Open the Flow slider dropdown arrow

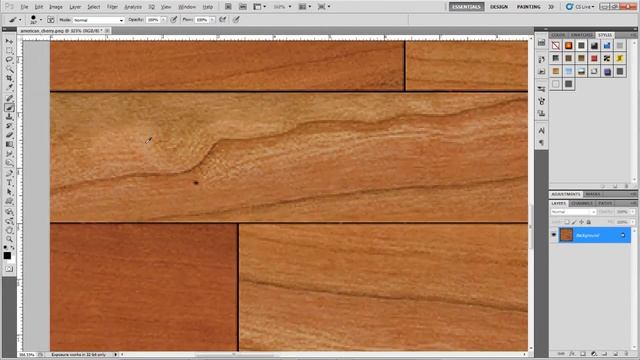click(x=212, y=20)
